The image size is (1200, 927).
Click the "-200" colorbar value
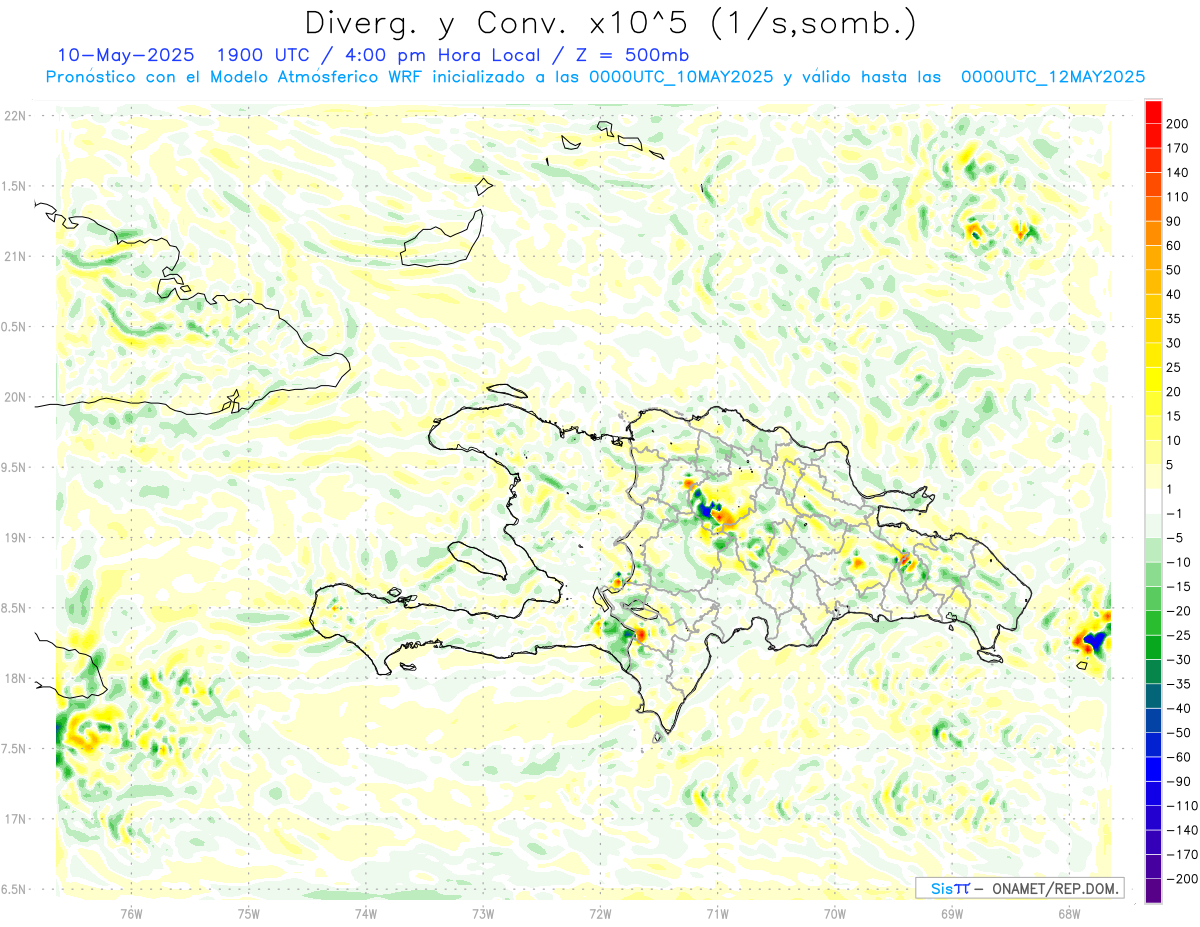click(x=1181, y=879)
